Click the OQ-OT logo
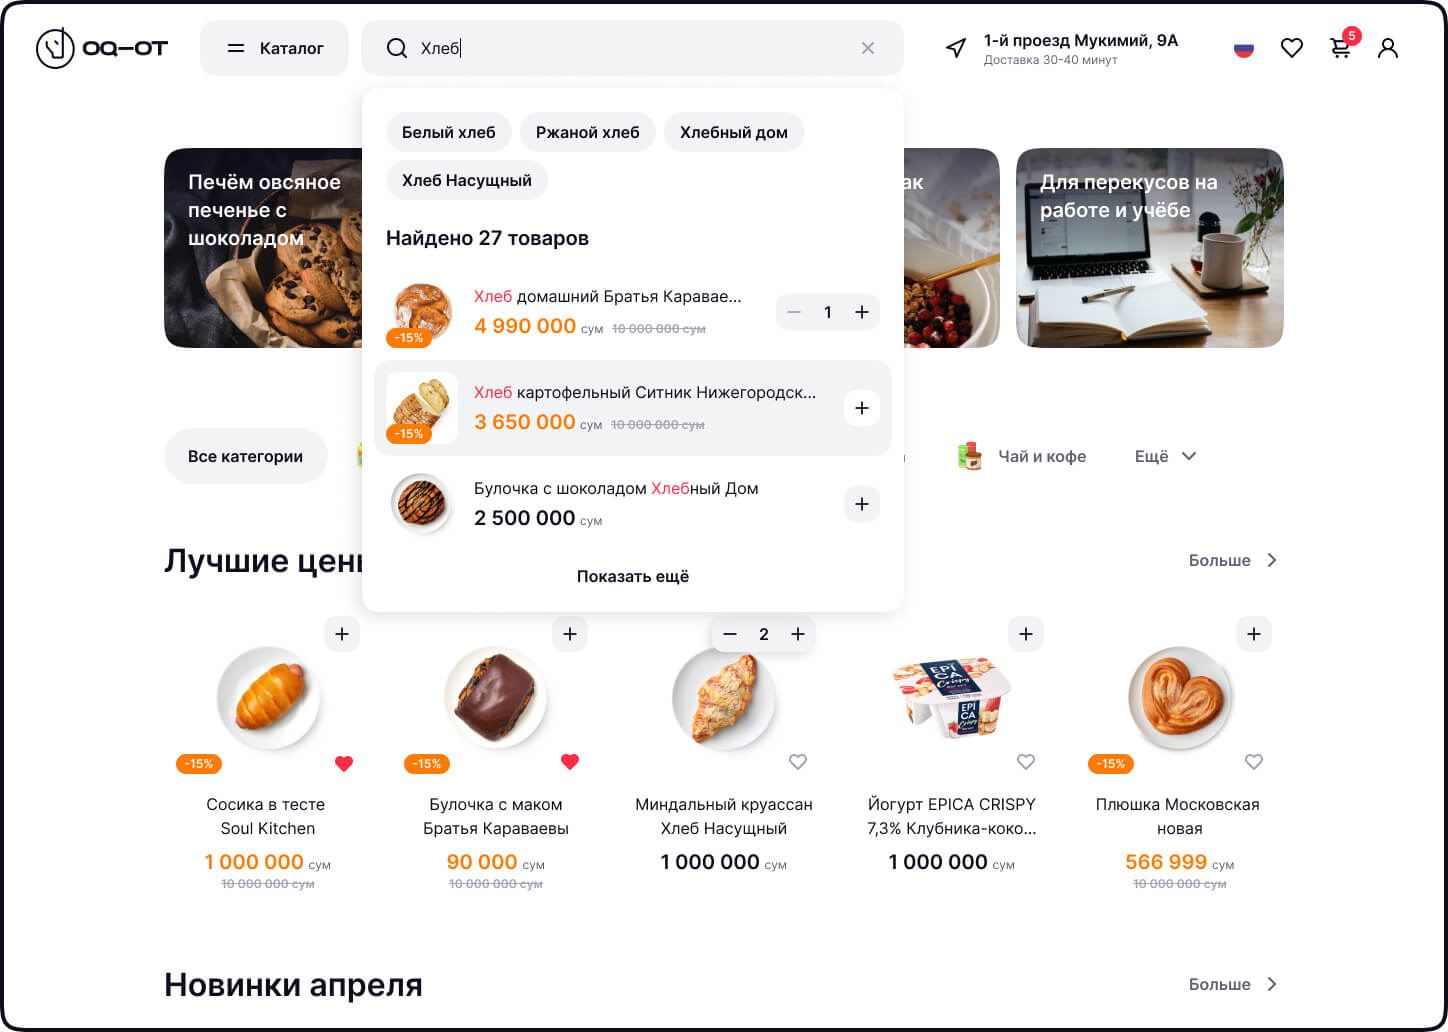The width and height of the screenshot is (1448, 1032). point(102,48)
